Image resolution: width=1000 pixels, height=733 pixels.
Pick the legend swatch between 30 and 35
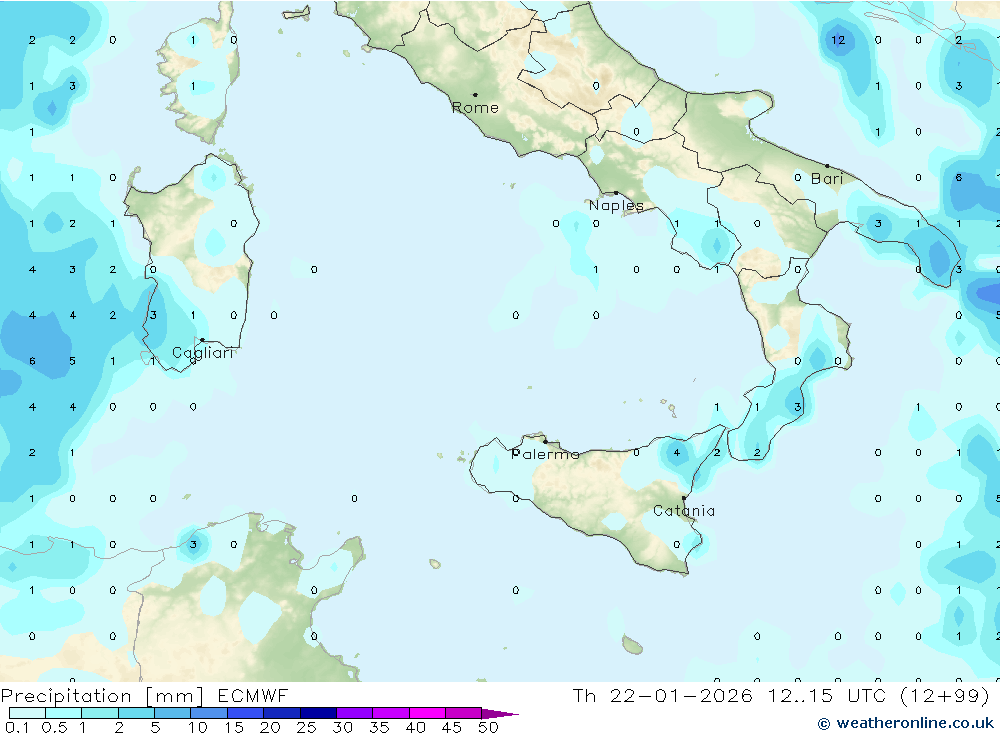355,713
